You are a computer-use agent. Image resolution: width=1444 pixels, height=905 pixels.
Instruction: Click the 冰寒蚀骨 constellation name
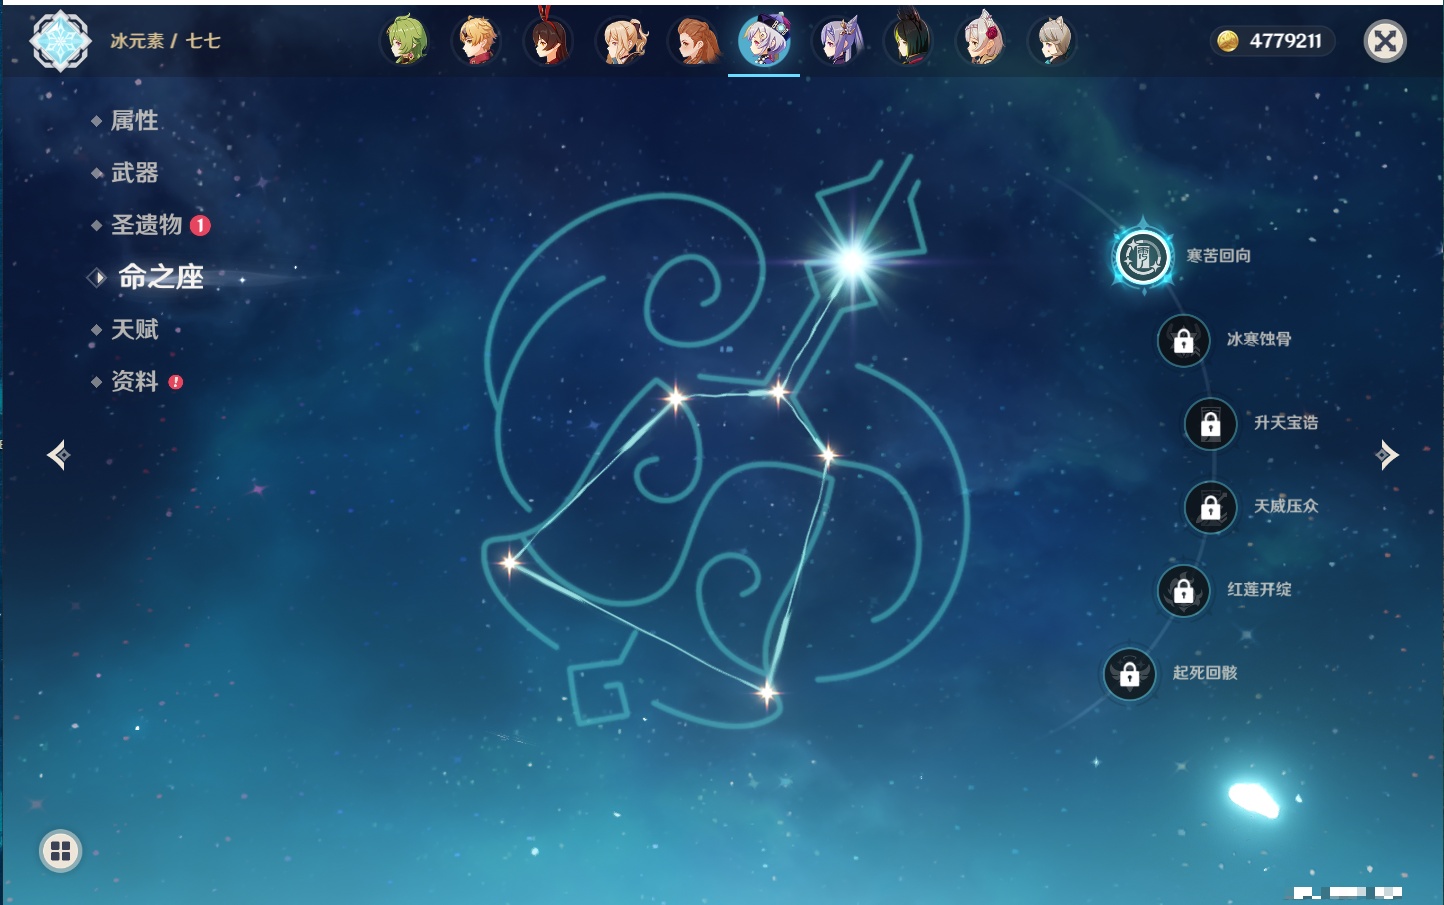(x=1259, y=339)
